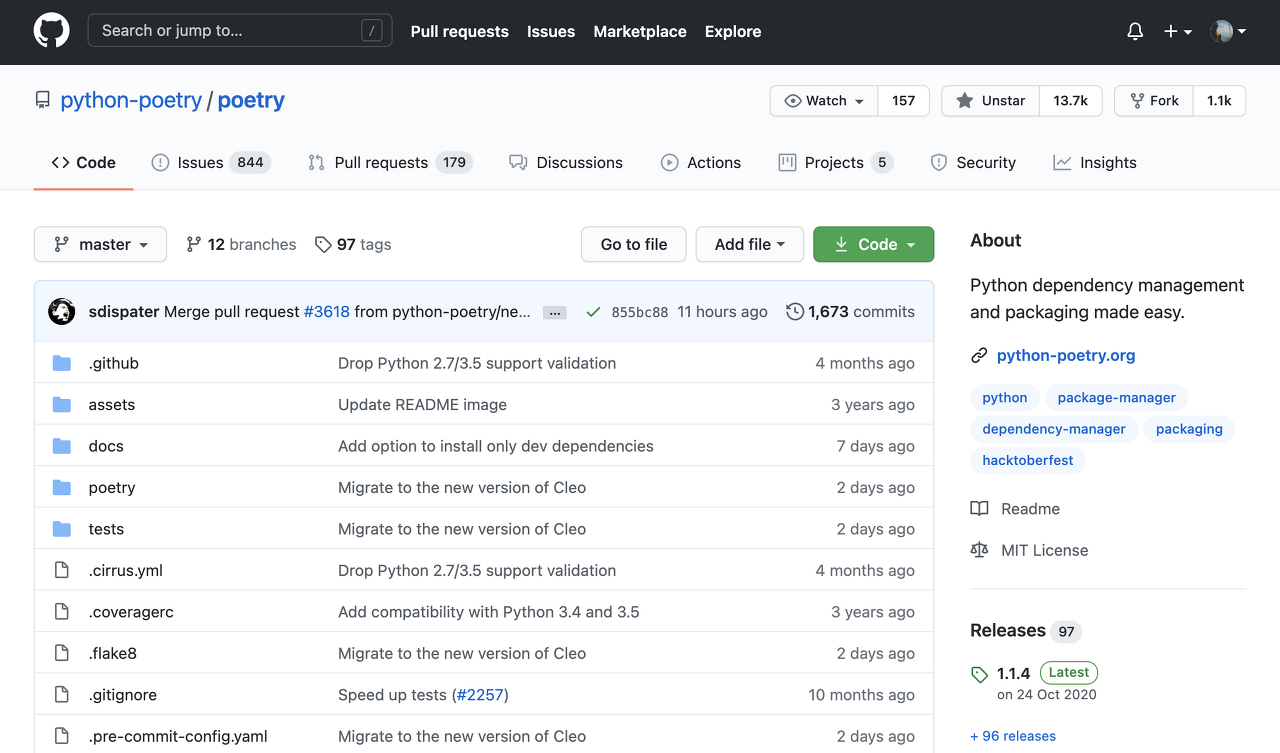View the 1,673 commits history
1280x753 pixels.
[x=851, y=312]
